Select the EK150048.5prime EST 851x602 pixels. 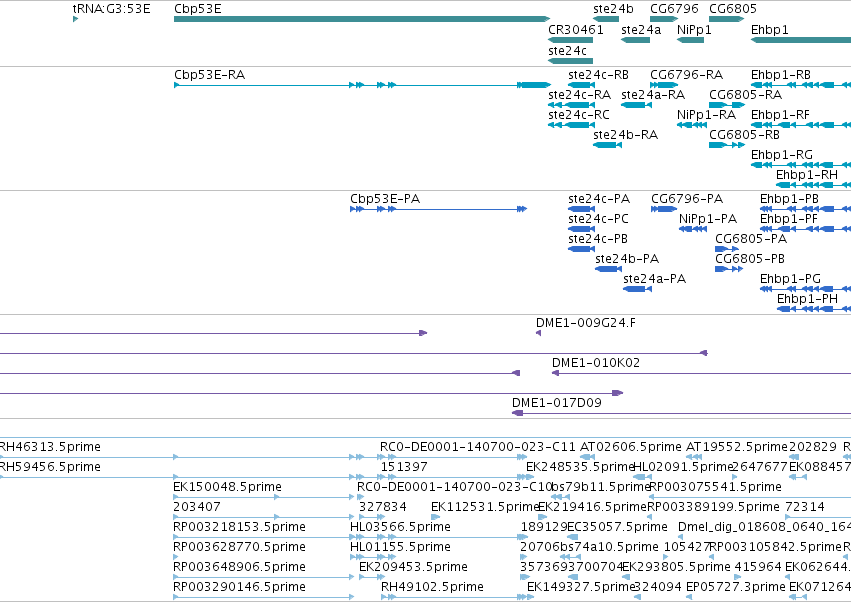(x=263, y=497)
